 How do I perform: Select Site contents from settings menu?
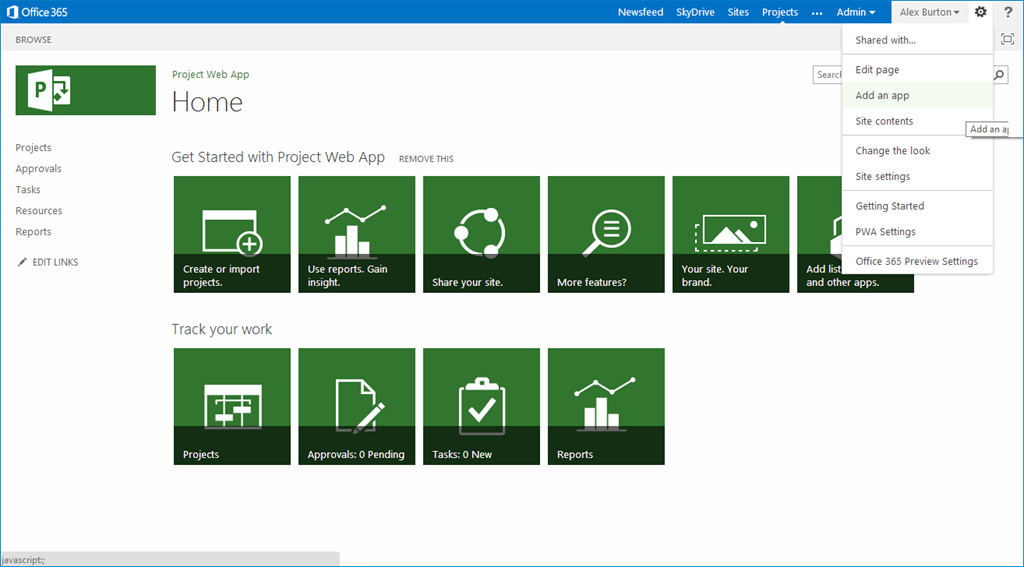[918, 121]
